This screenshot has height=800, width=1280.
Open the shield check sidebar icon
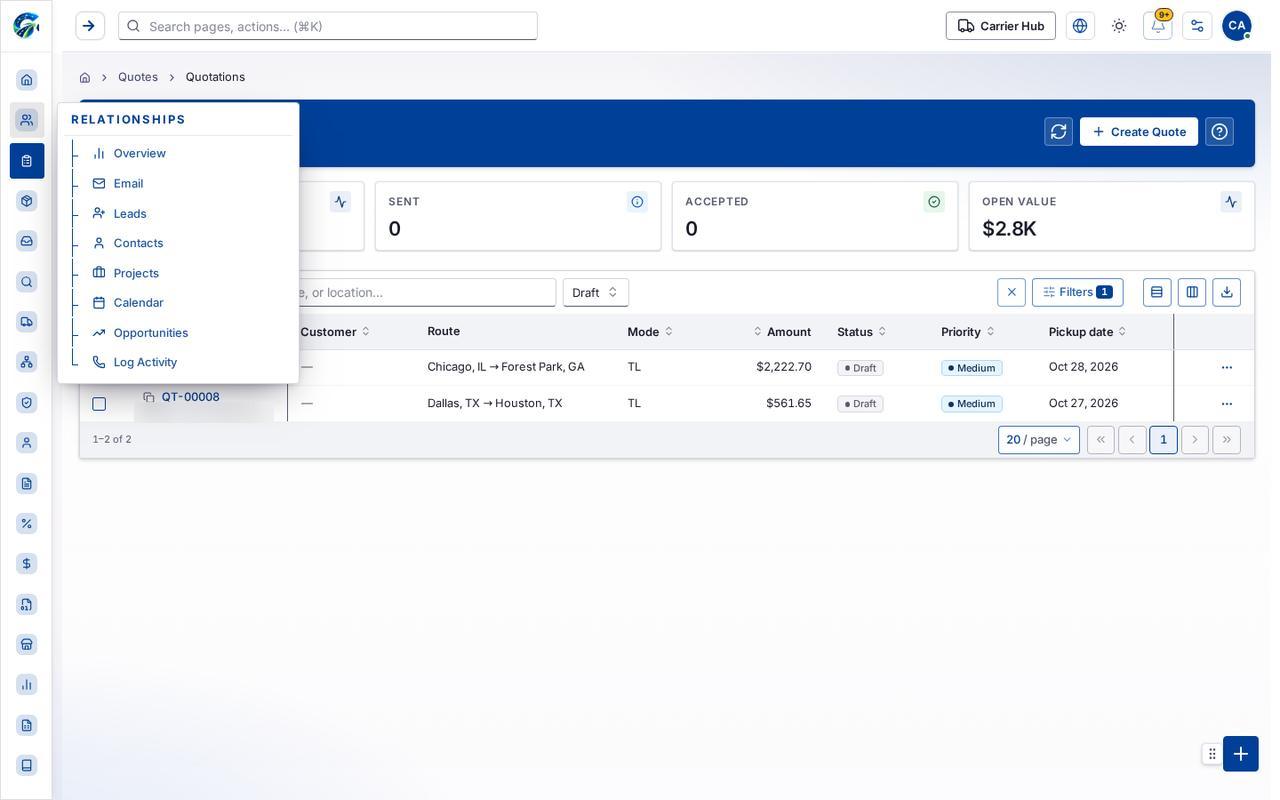pyautogui.click(x=27, y=403)
